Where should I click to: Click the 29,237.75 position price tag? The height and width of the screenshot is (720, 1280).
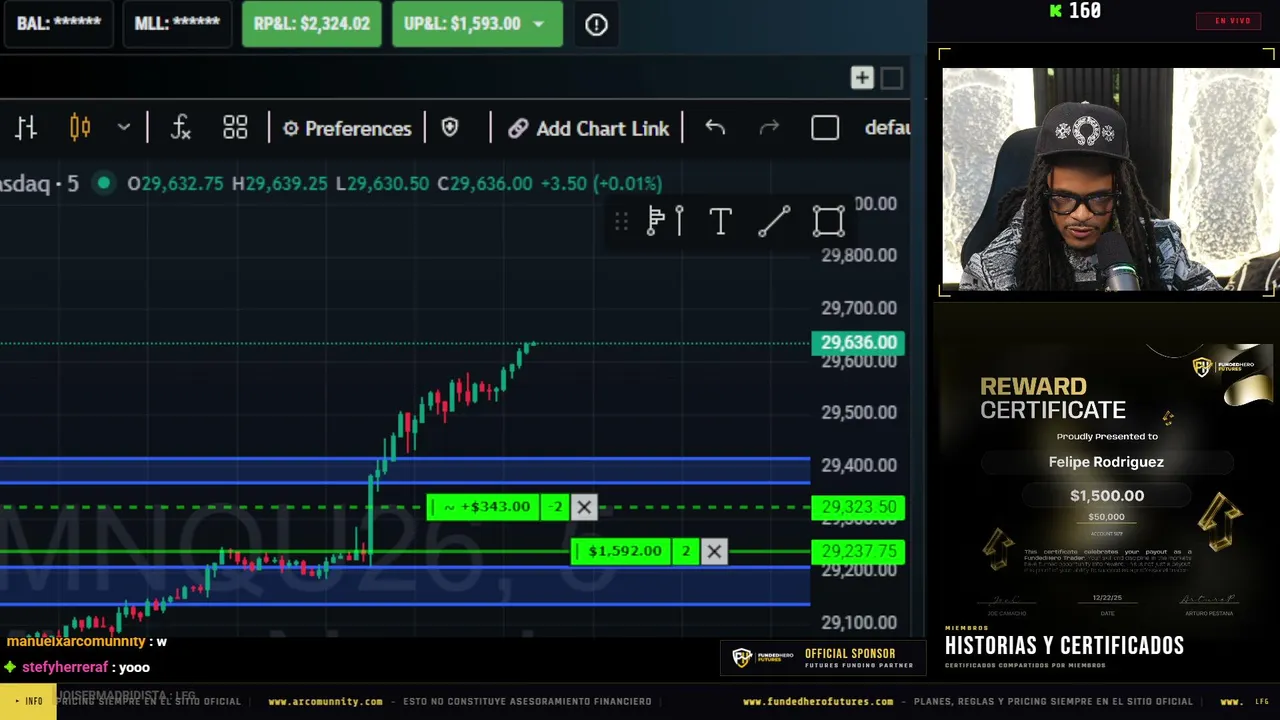click(858, 551)
